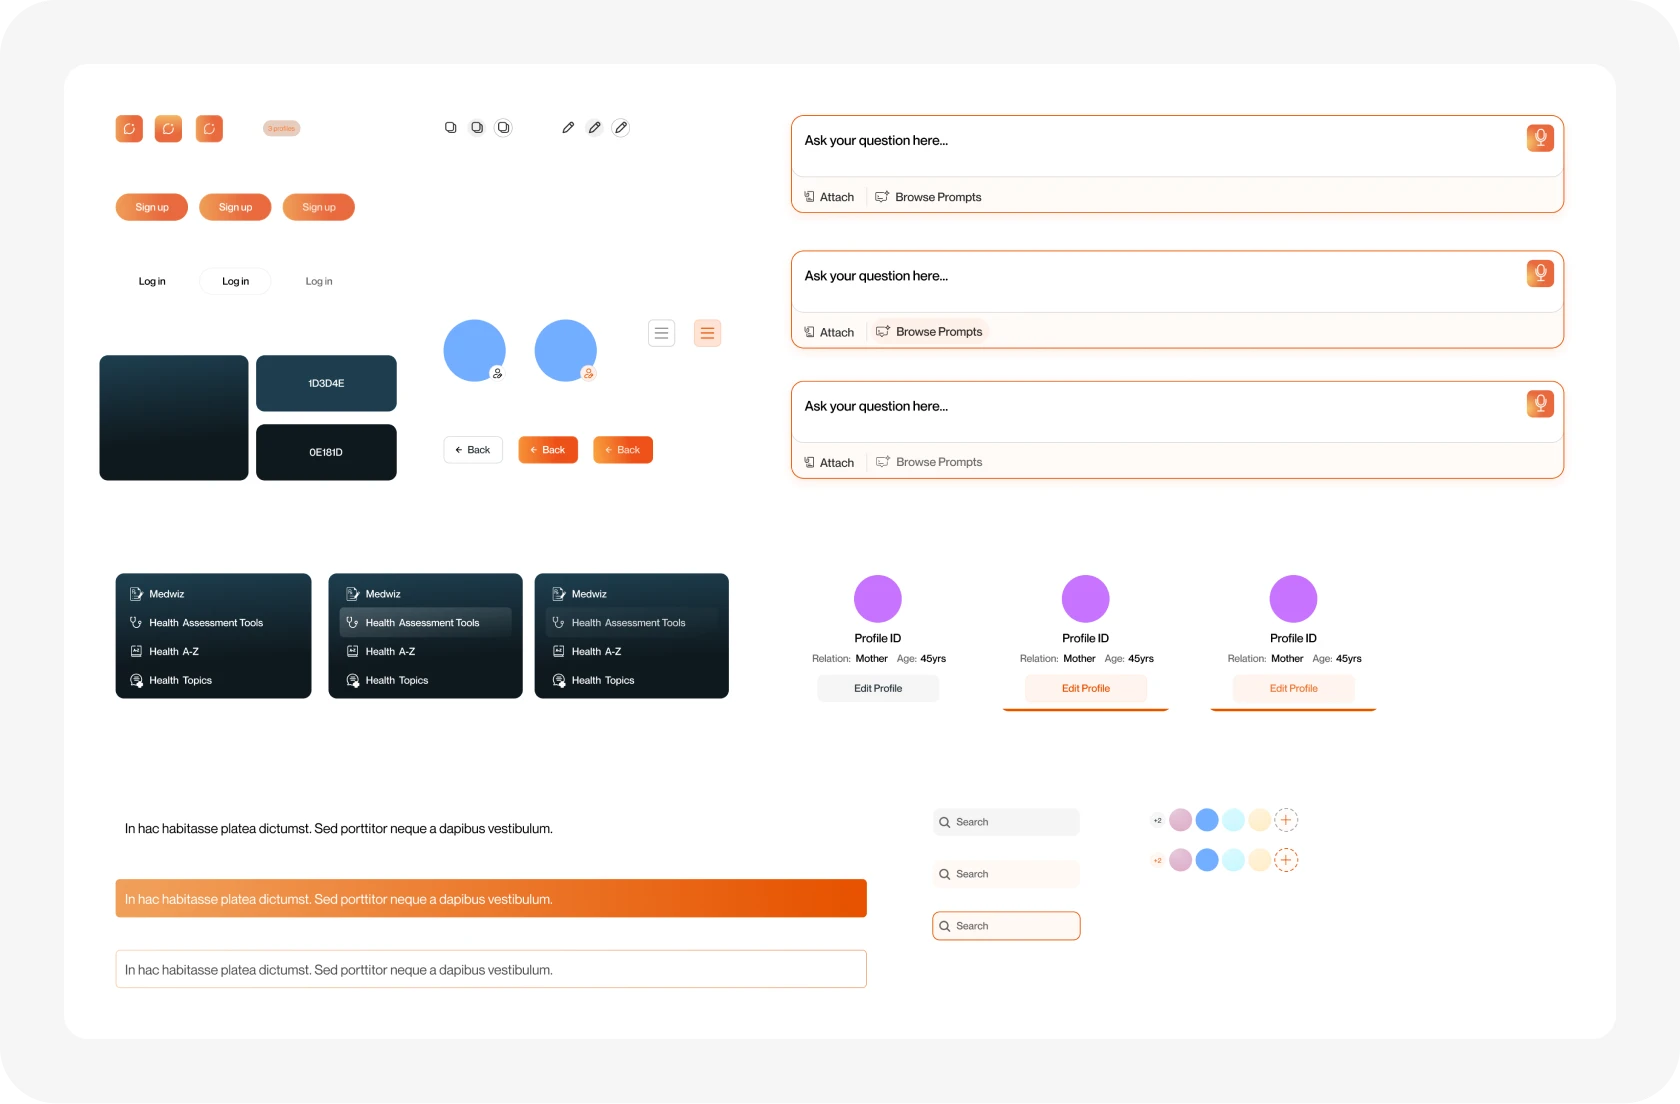Click Medwiz in the middle menu card
Image resolution: width=1680 pixels, height=1104 pixels.
click(x=373, y=594)
